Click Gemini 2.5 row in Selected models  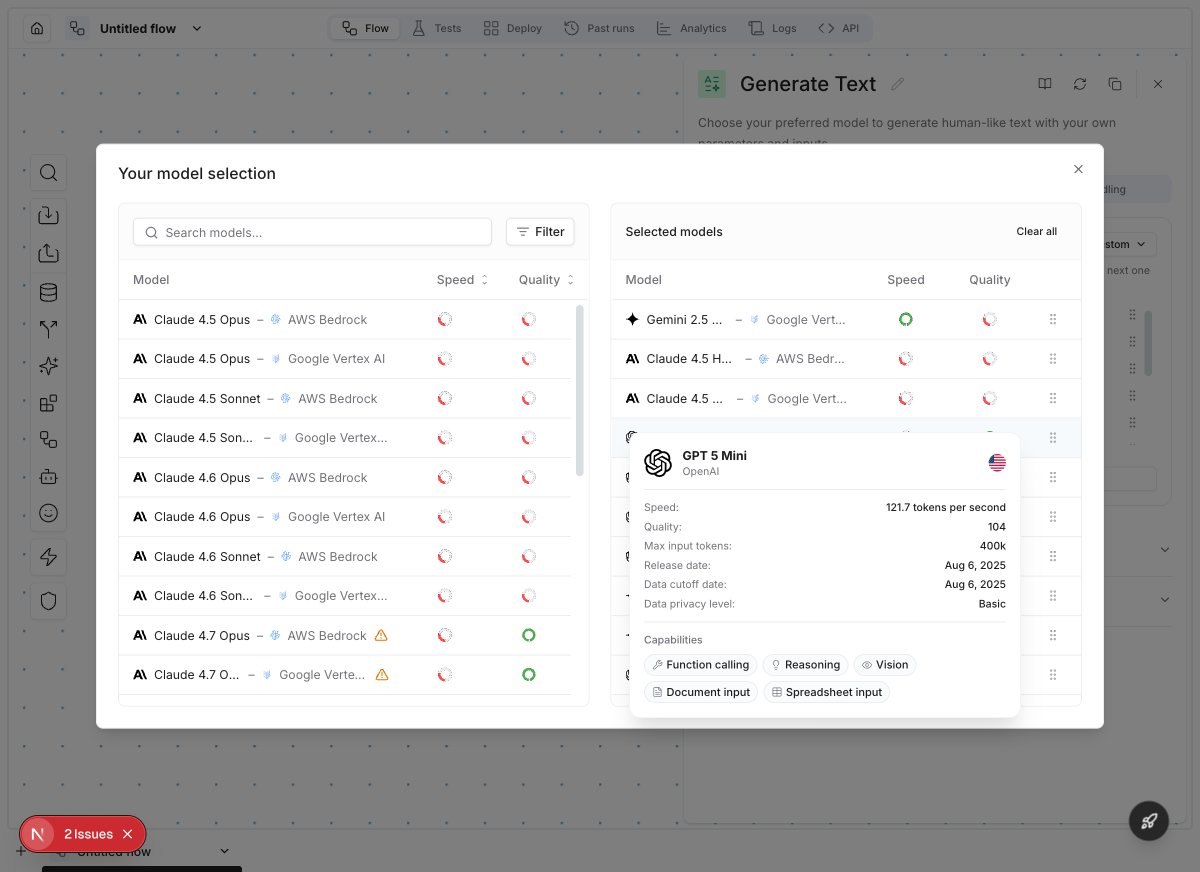pos(846,320)
